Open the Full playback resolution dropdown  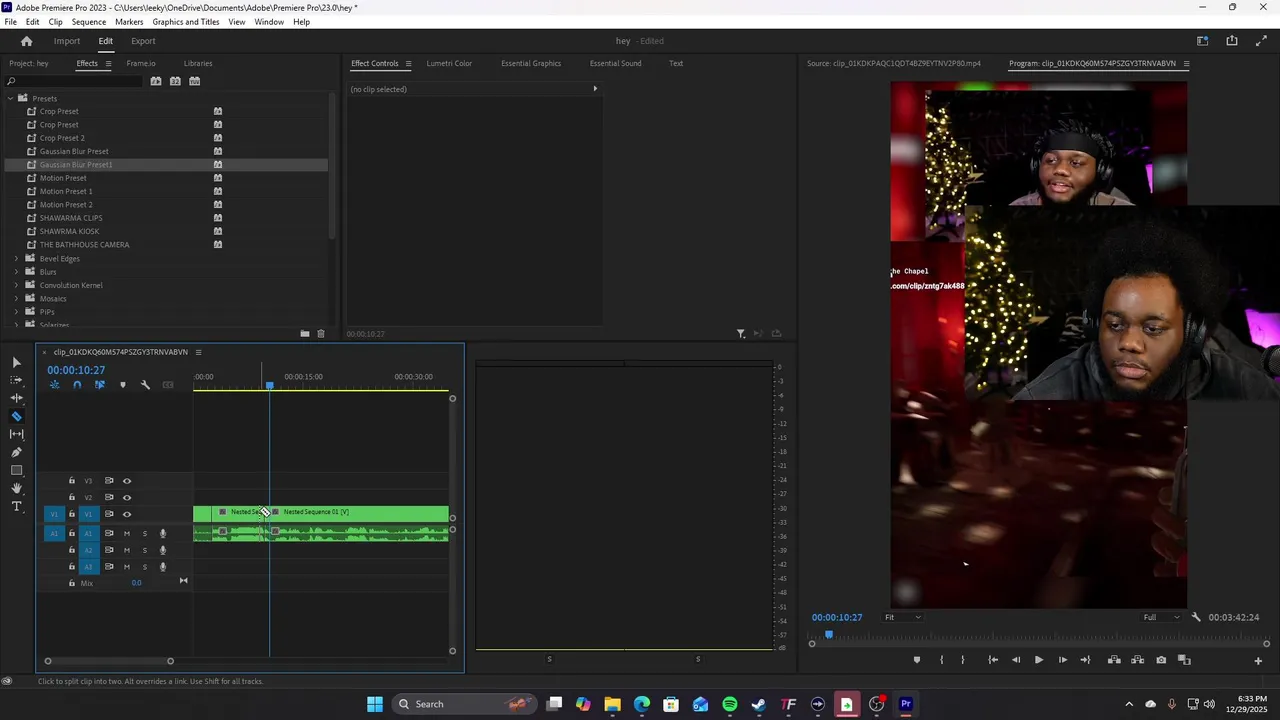pyautogui.click(x=1162, y=617)
